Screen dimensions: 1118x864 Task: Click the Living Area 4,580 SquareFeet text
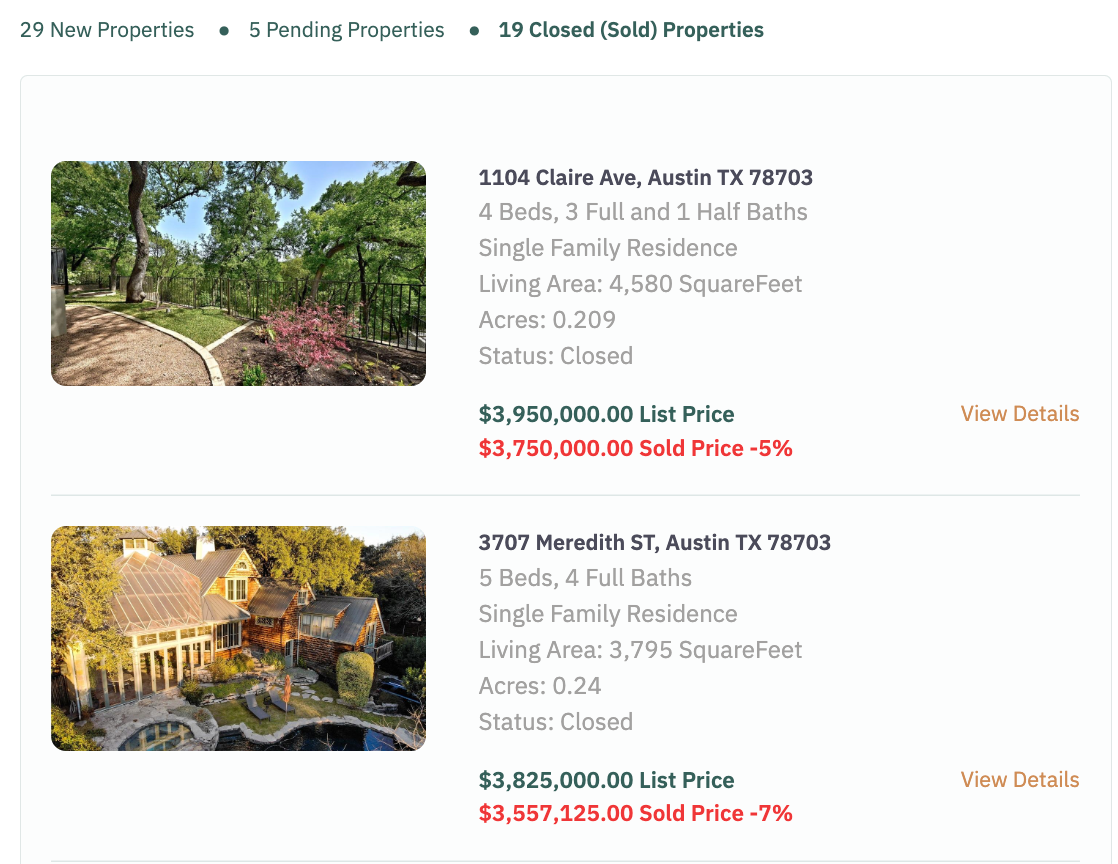tap(640, 284)
